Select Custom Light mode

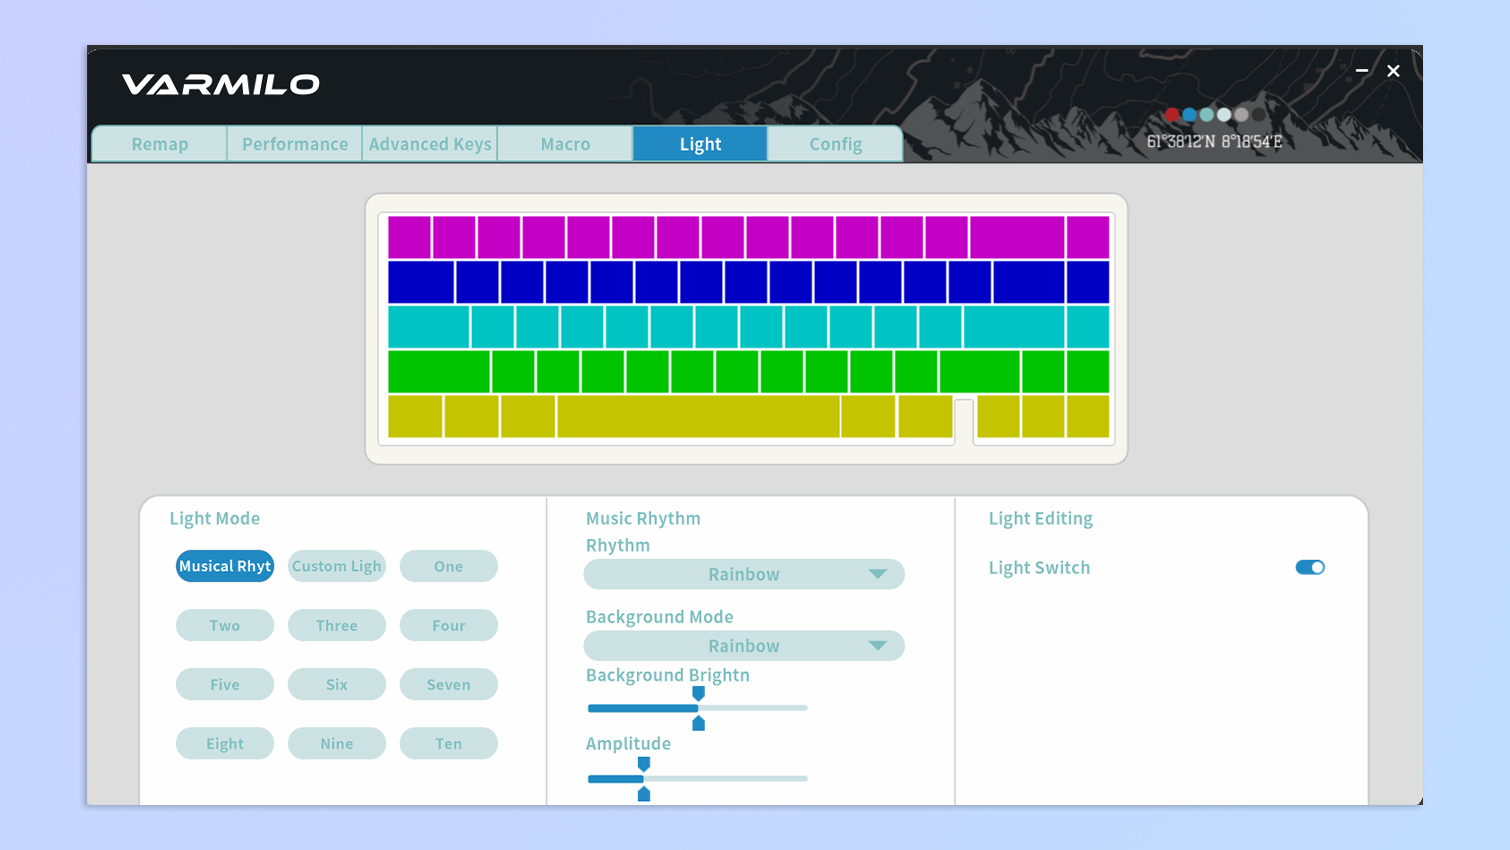pyautogui.click(x=337, y=566)
